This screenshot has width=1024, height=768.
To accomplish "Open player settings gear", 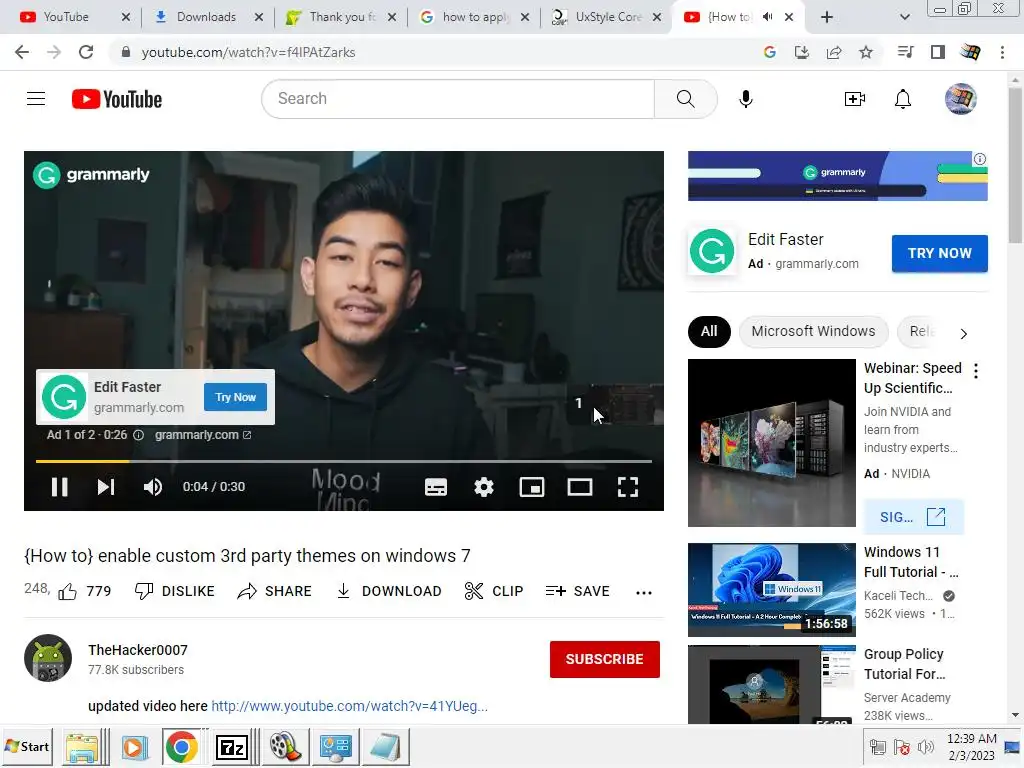I will 484,487.
